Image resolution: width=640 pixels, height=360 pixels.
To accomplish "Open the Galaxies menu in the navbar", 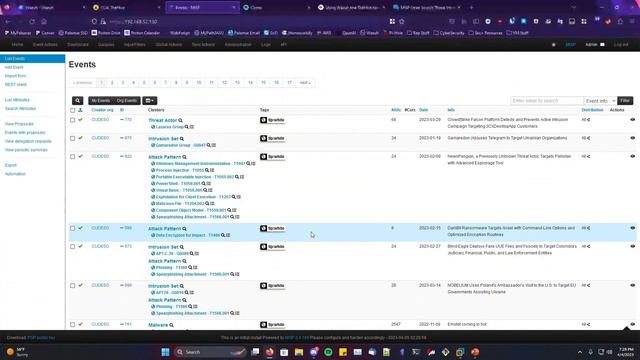I will (x=106, y=44).
